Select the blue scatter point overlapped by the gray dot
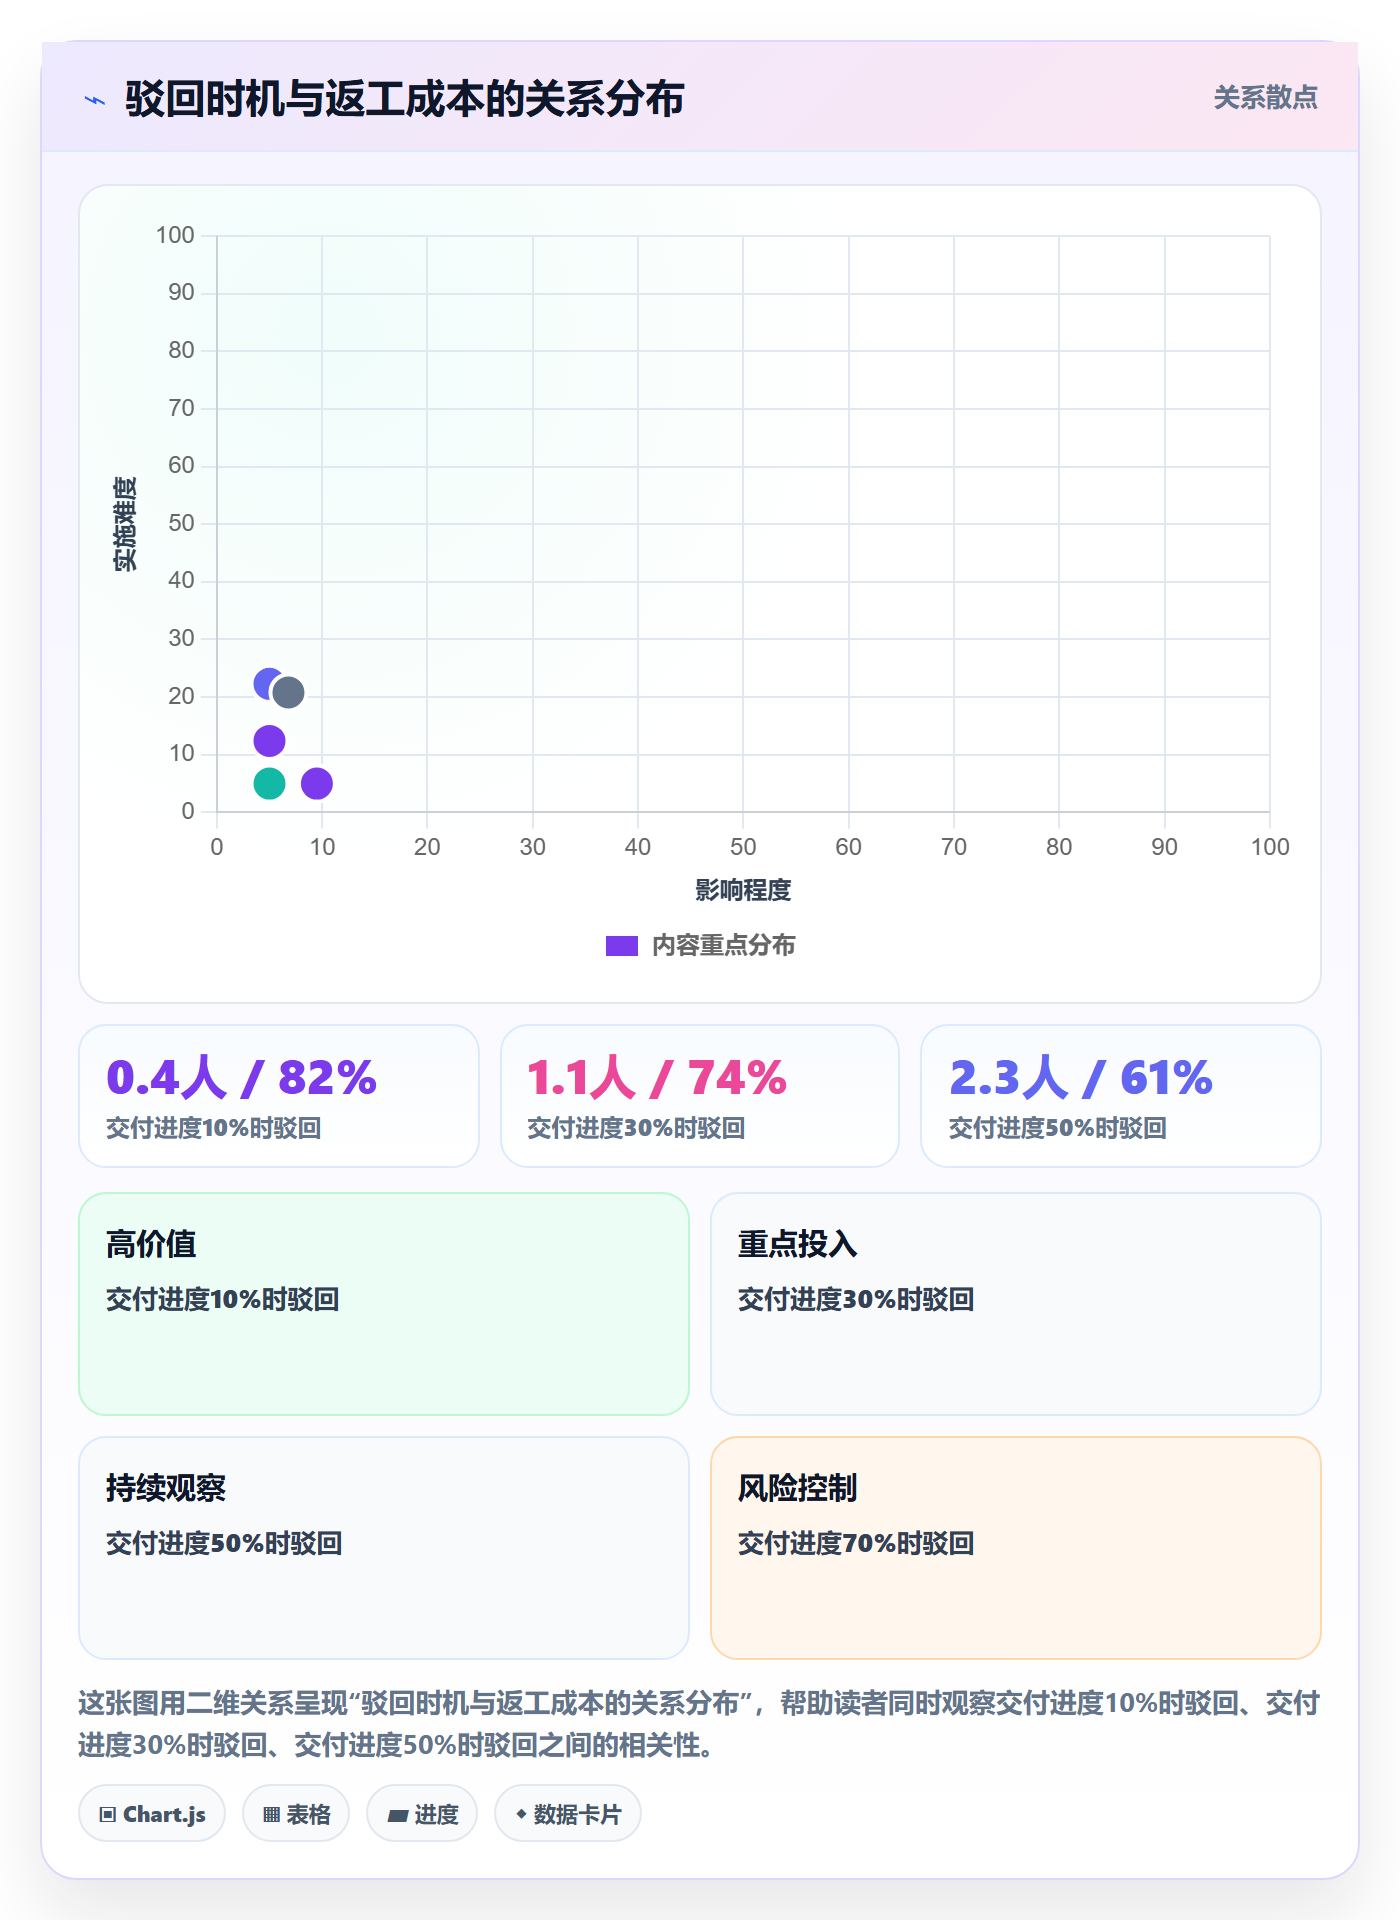Screen dimensions: 1400x1920 pos(265,684)
